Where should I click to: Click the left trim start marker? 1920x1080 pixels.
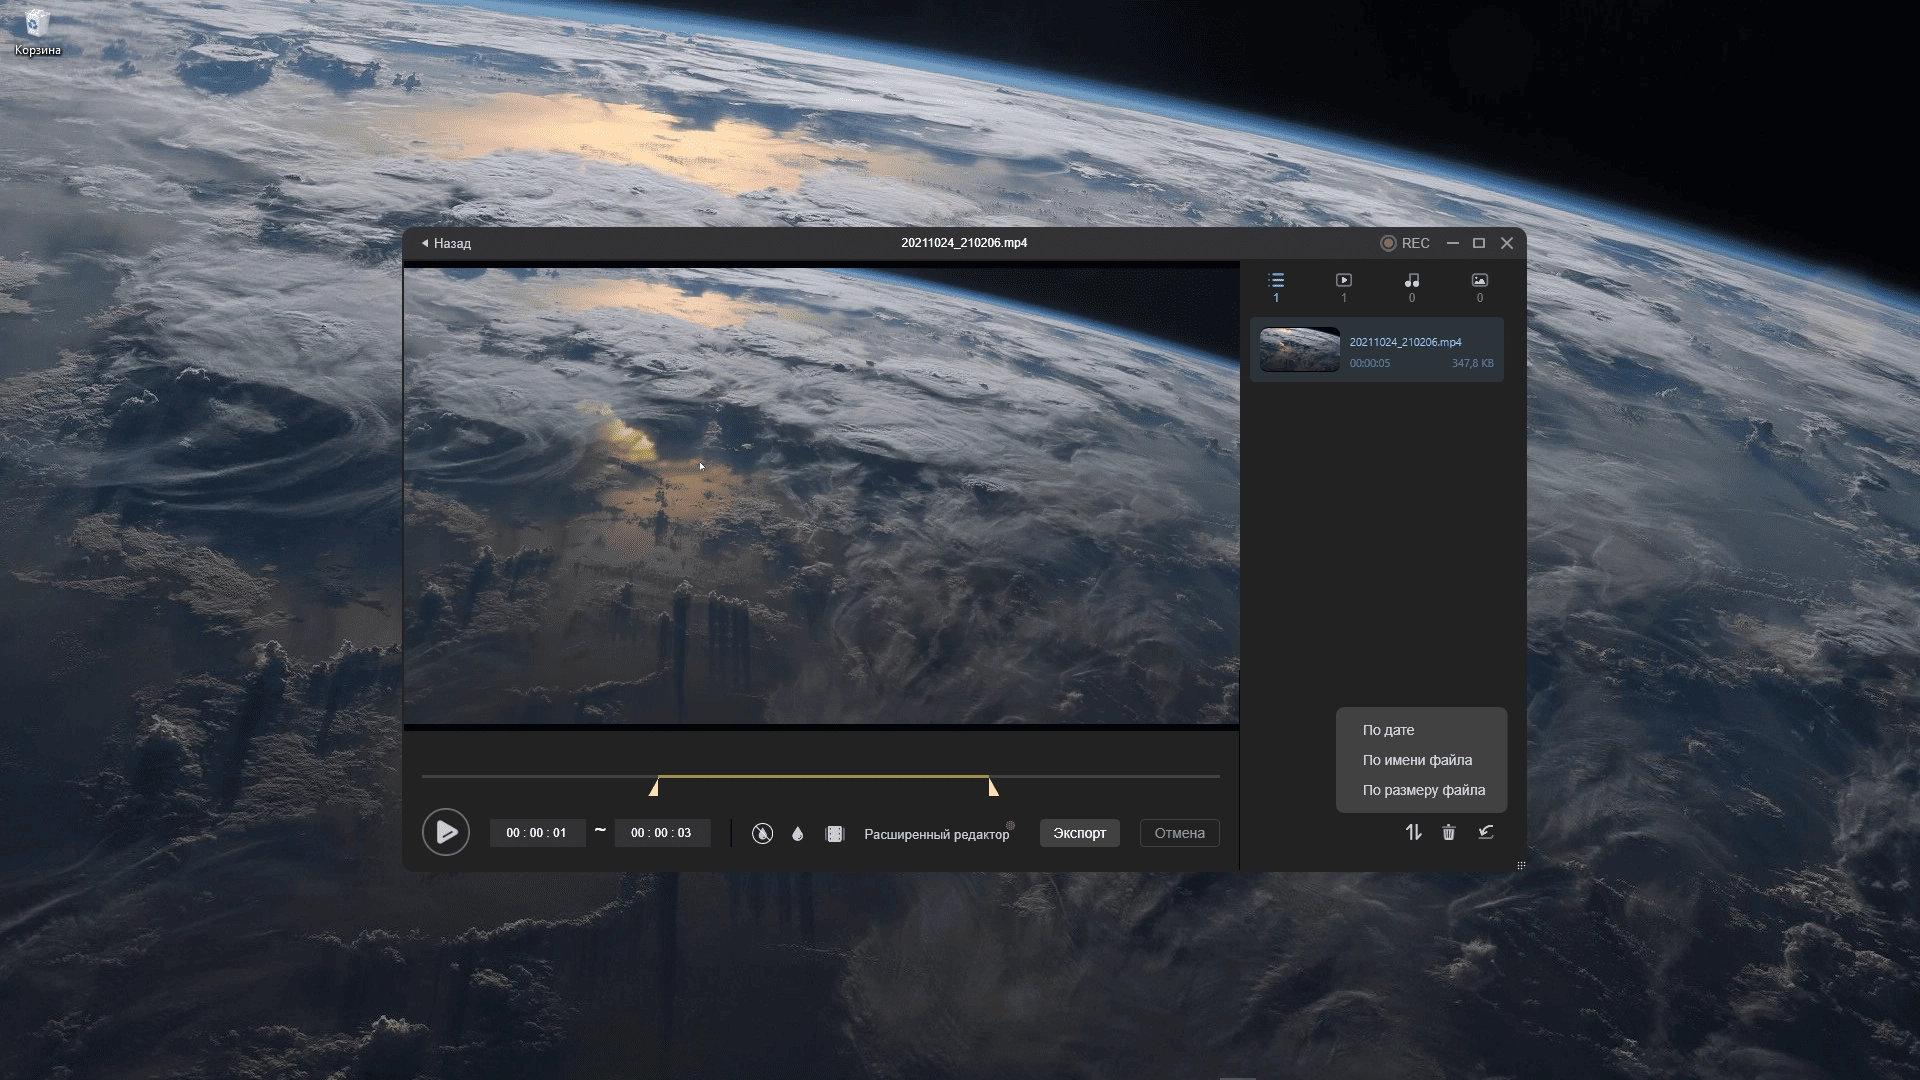[654, 788]
